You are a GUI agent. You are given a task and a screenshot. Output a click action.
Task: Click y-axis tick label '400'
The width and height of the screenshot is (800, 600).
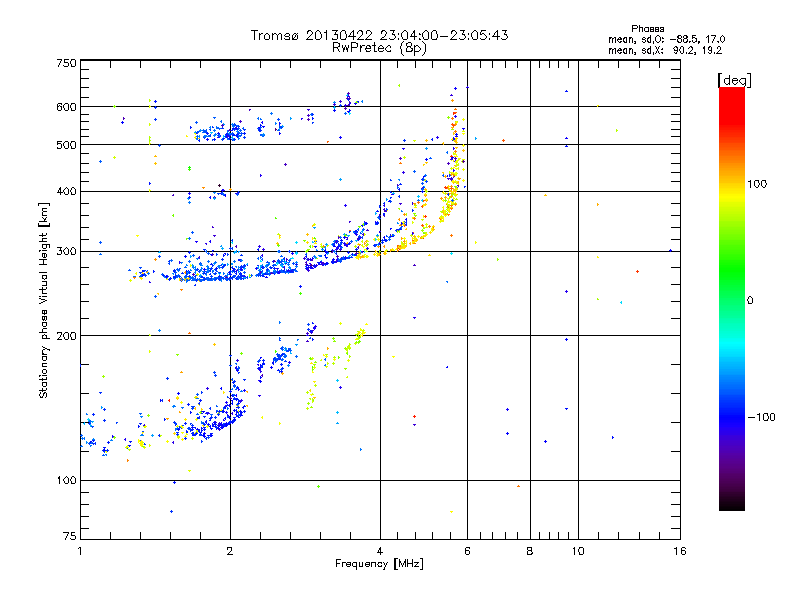click(66, 192)
